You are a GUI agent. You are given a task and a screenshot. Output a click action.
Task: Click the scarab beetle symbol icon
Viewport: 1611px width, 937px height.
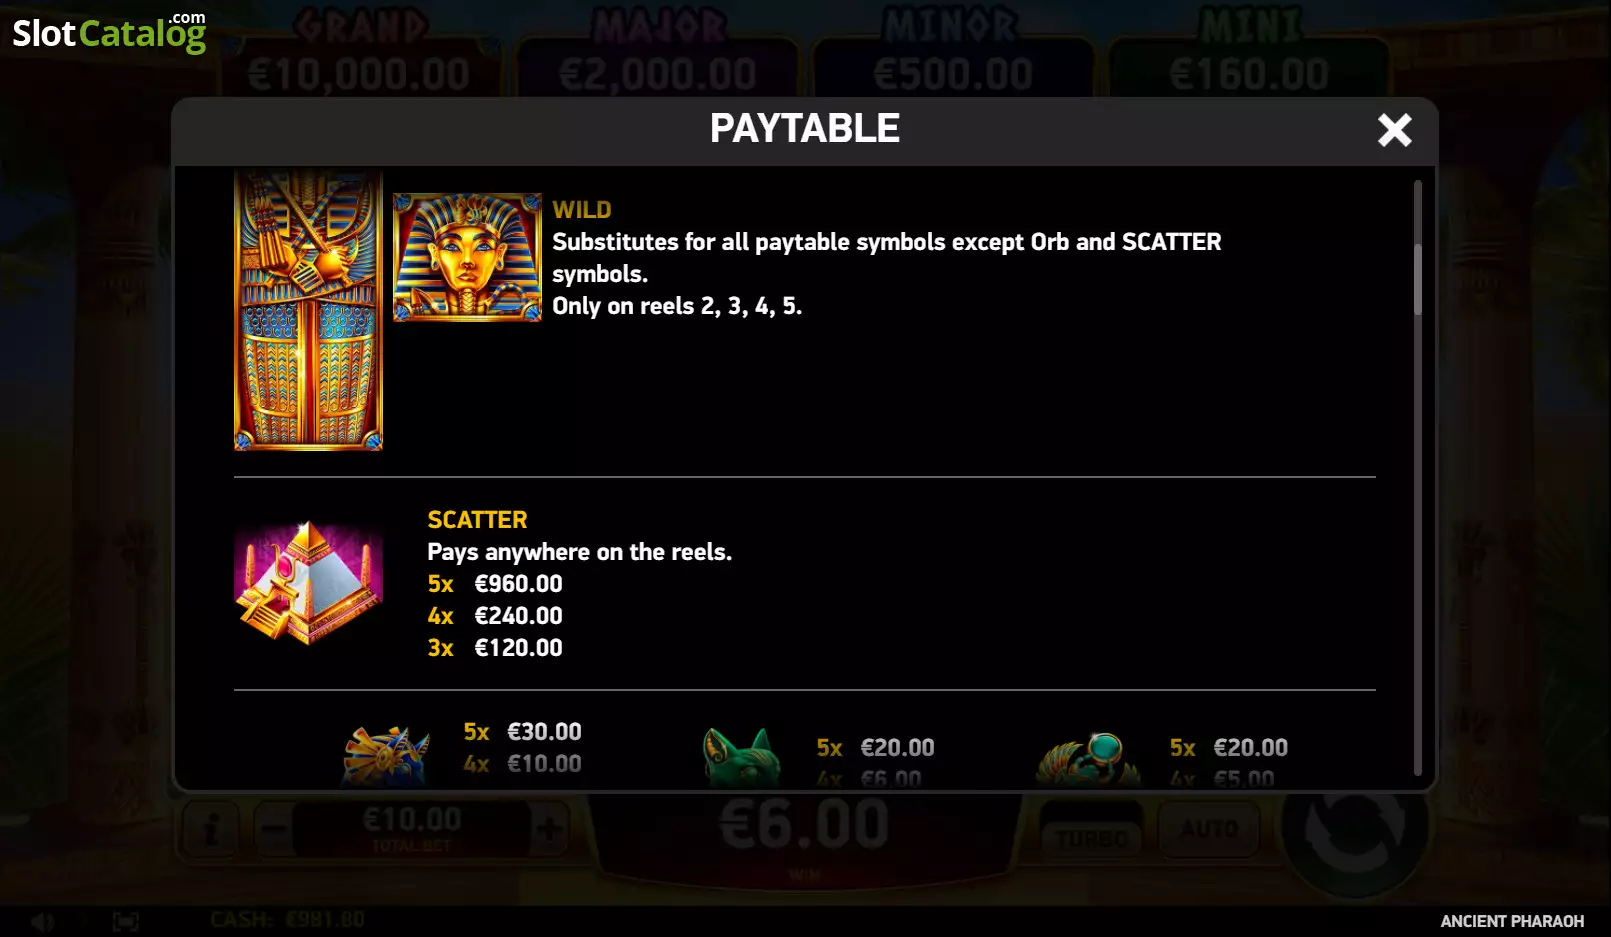click(1089, 759)
